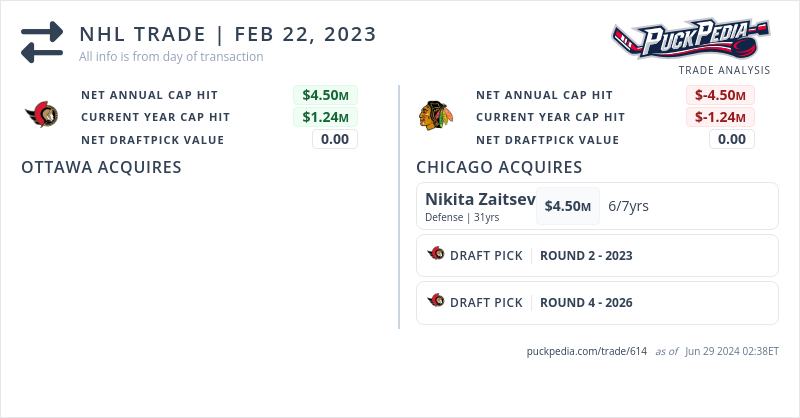Viewport: 800px width, 418px height.
Task: Click the Ottawa Acquires heading
Action: 101,167
